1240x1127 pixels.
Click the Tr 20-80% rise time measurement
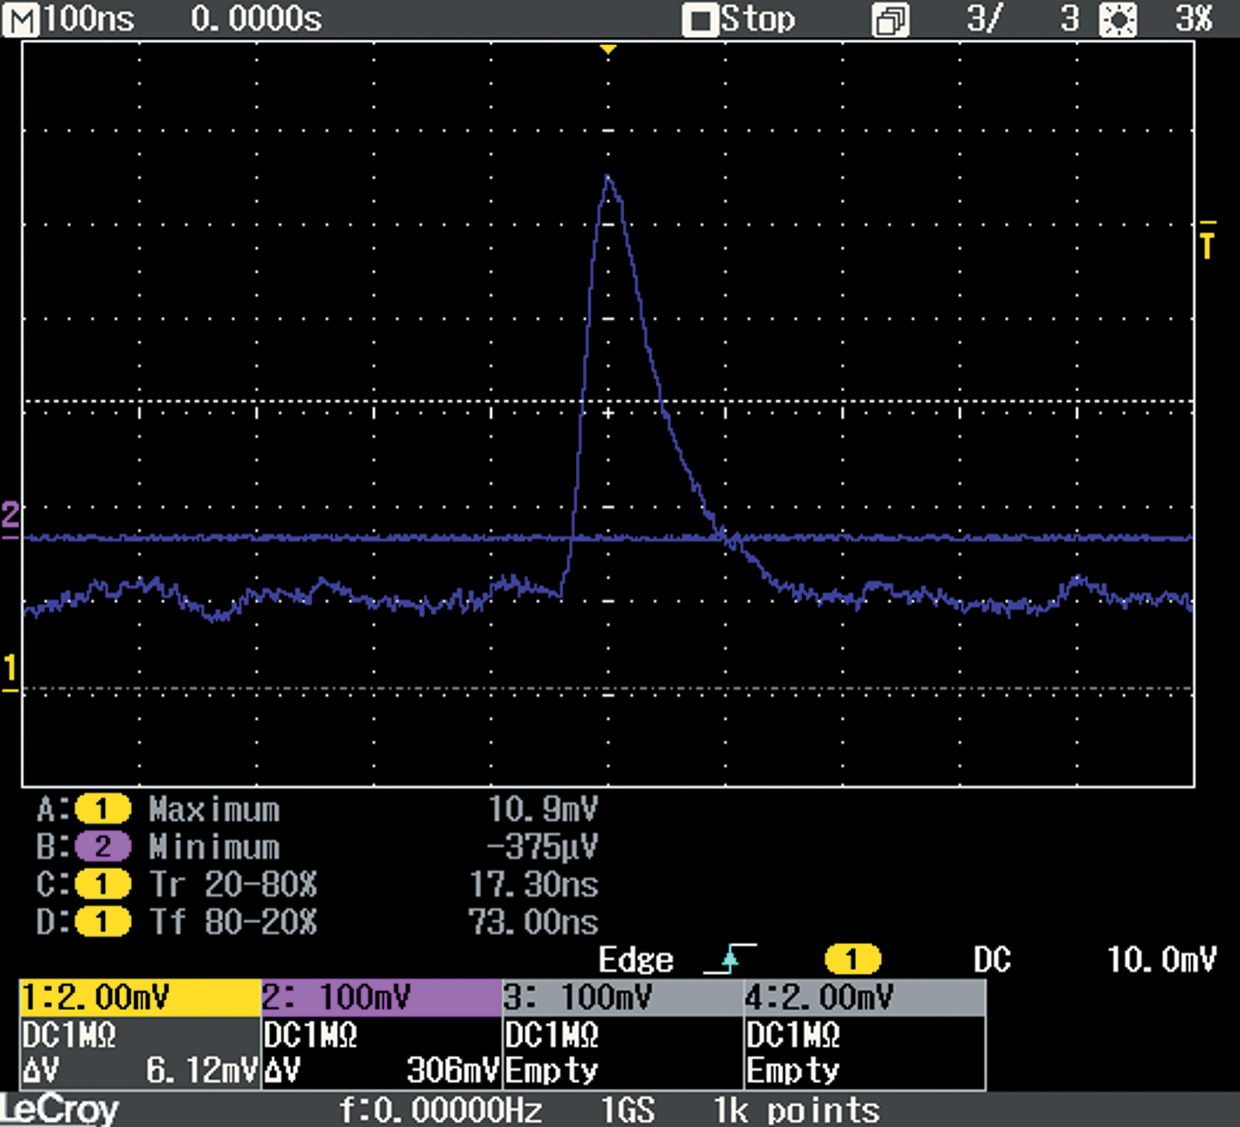[233, 885]
